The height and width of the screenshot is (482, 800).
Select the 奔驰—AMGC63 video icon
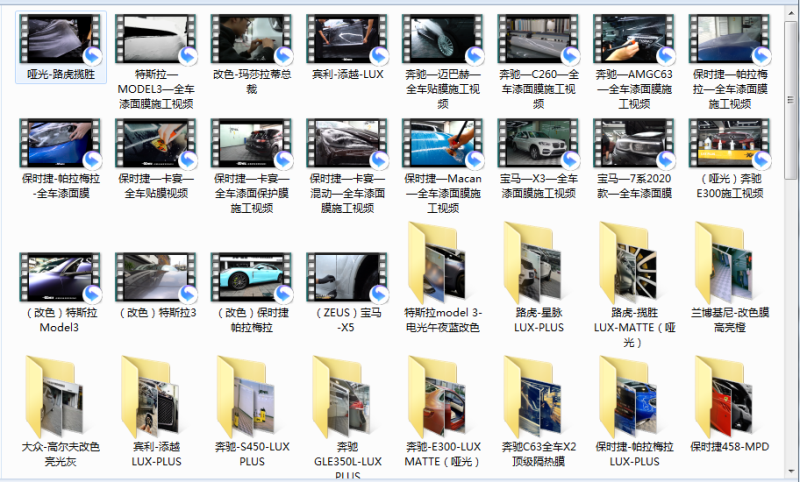(634, 39)
